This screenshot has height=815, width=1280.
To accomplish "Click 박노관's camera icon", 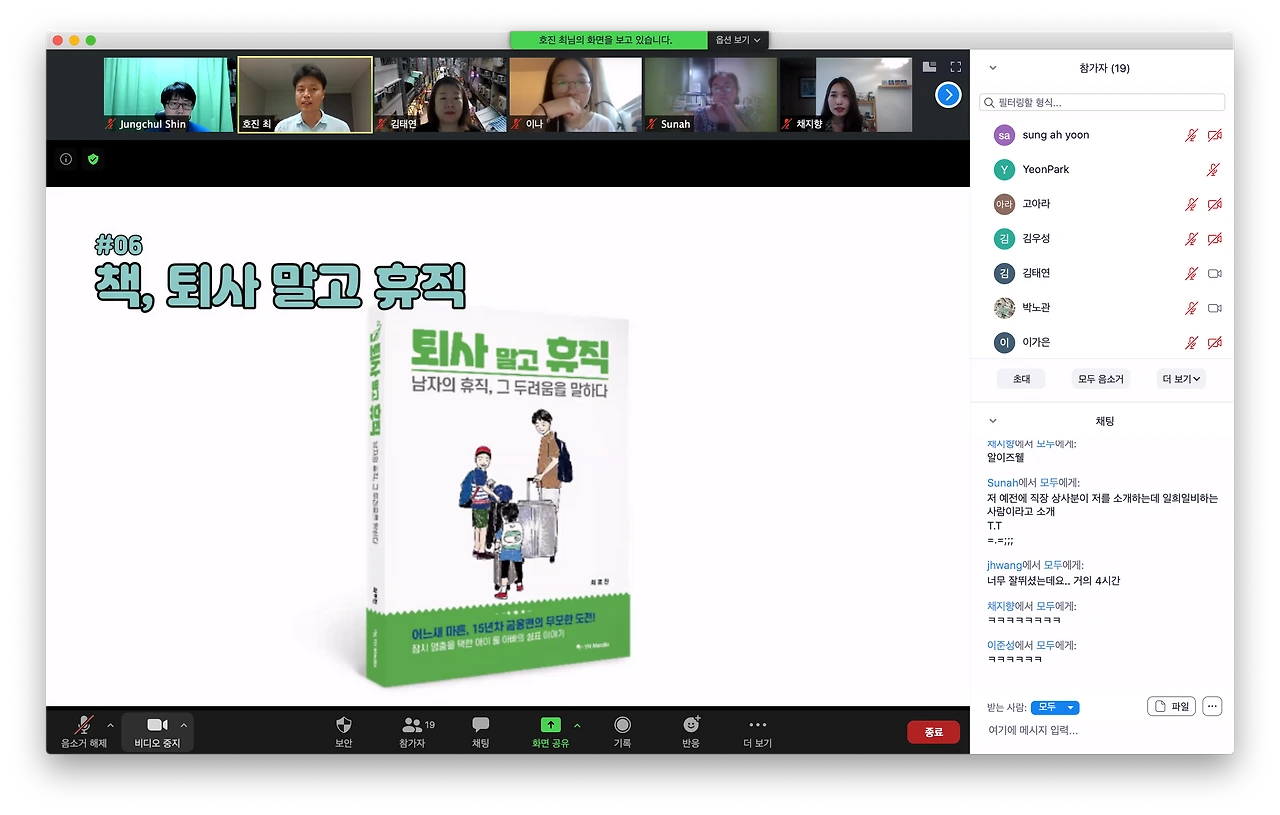I will point(1215,308).
